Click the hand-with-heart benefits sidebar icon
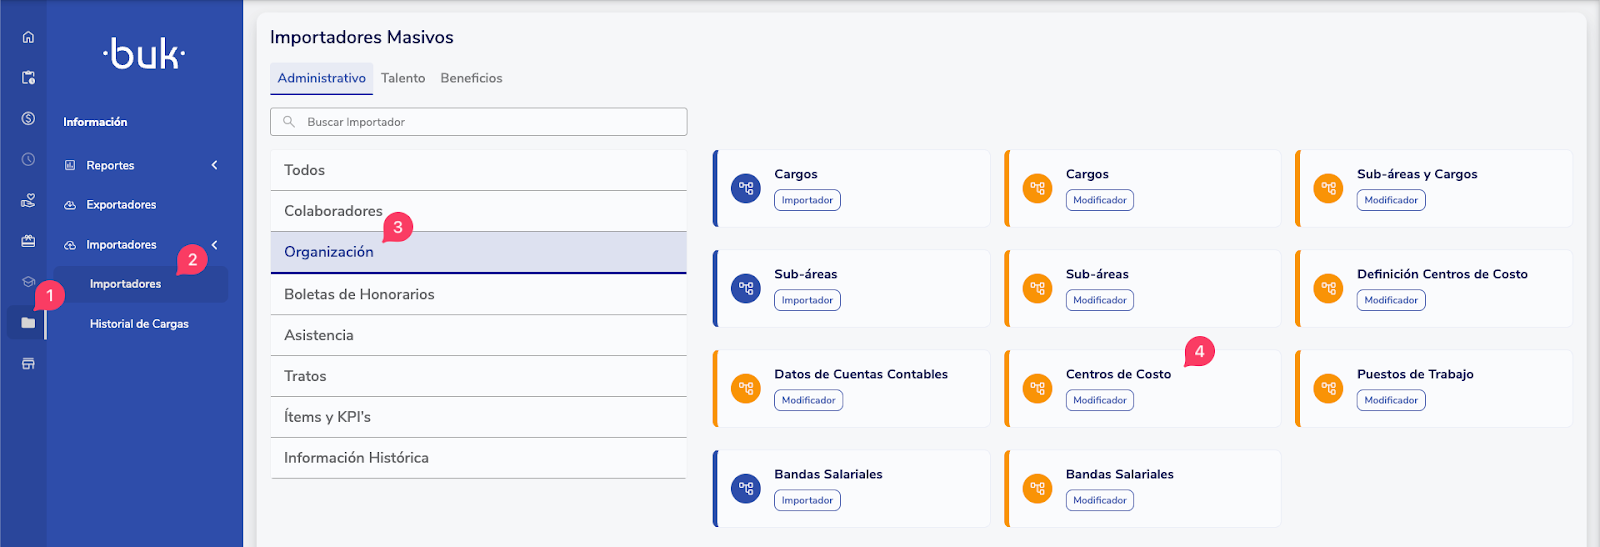The width and height of the screenshot is (1600, 547). [x=28, y=200]
